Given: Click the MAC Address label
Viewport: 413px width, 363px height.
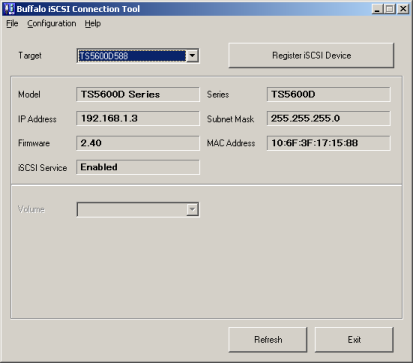Looking at the screenshot, I should 231,143.
